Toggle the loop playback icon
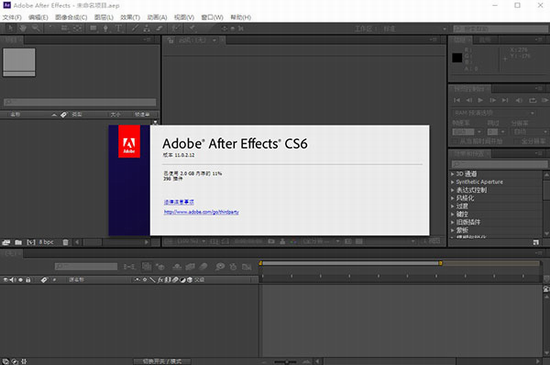550x365 pixels. point(532,100)
